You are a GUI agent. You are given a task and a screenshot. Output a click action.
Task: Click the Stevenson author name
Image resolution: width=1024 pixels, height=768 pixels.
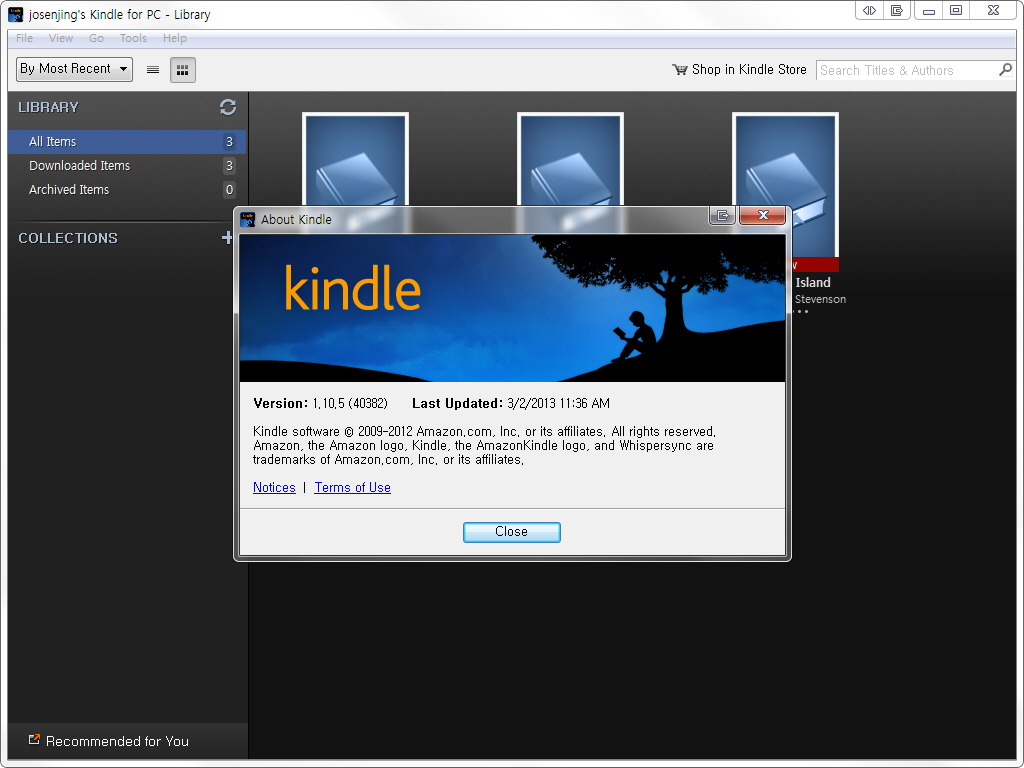coord(820,299)
